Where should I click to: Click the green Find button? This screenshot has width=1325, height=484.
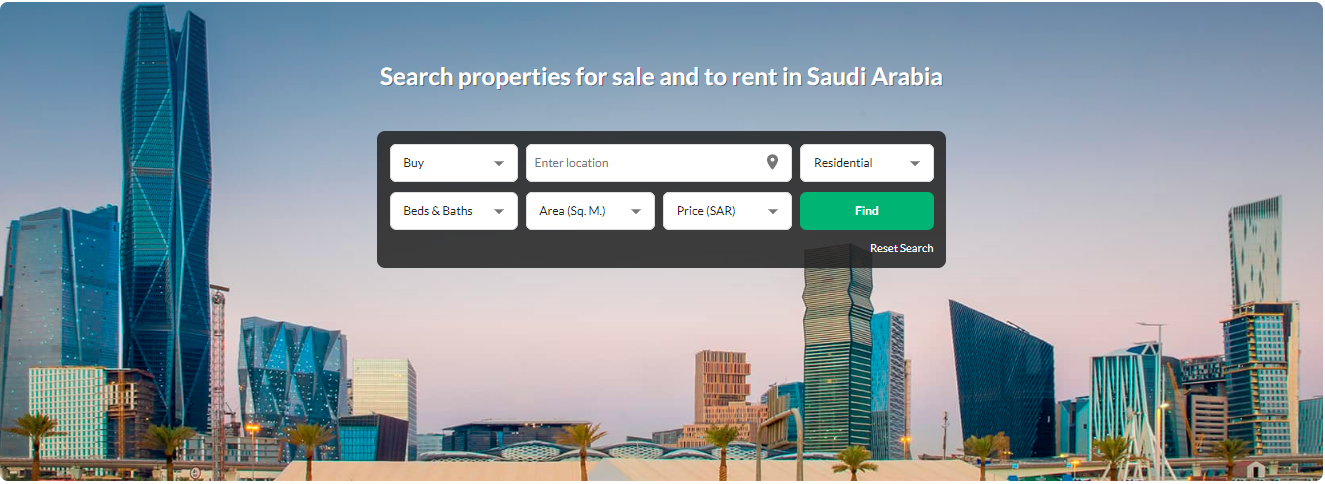(867, 211)
